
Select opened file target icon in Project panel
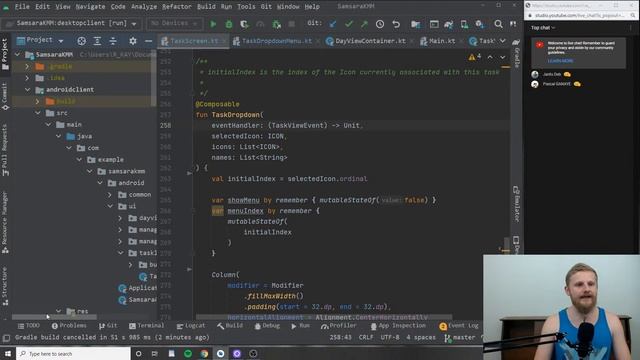pos(82,41)
